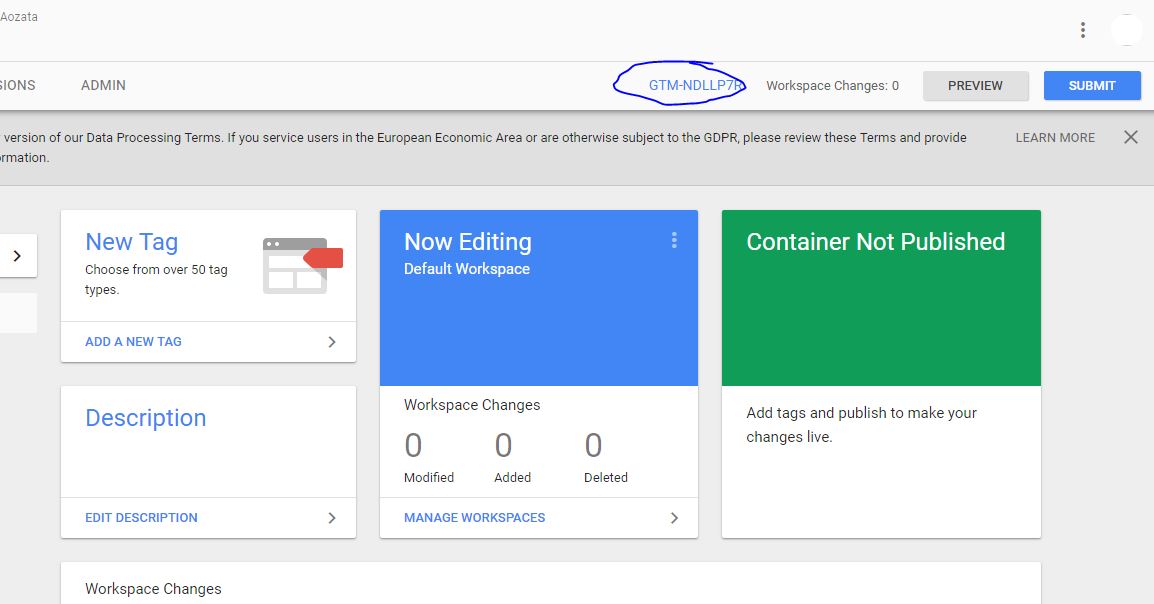Open the EDIT DESCRIPTION chevron
Screen dimensions: 1154x604
point(332,518)
